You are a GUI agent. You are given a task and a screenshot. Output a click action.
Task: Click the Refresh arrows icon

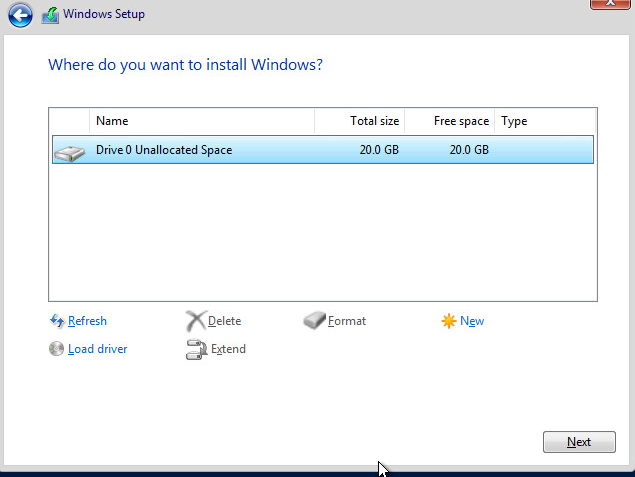[57, 321]
